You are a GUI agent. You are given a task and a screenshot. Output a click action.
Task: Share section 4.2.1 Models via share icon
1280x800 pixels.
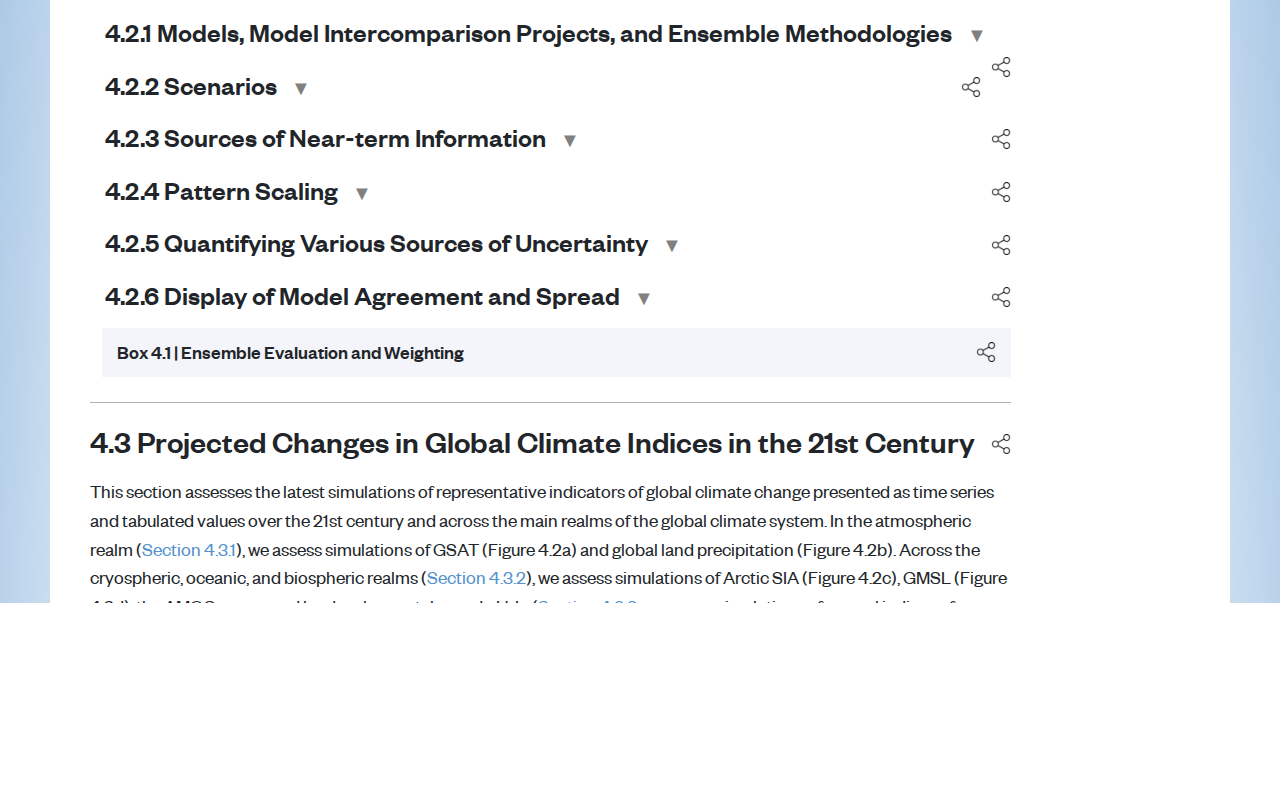[x=1001, y=67]
